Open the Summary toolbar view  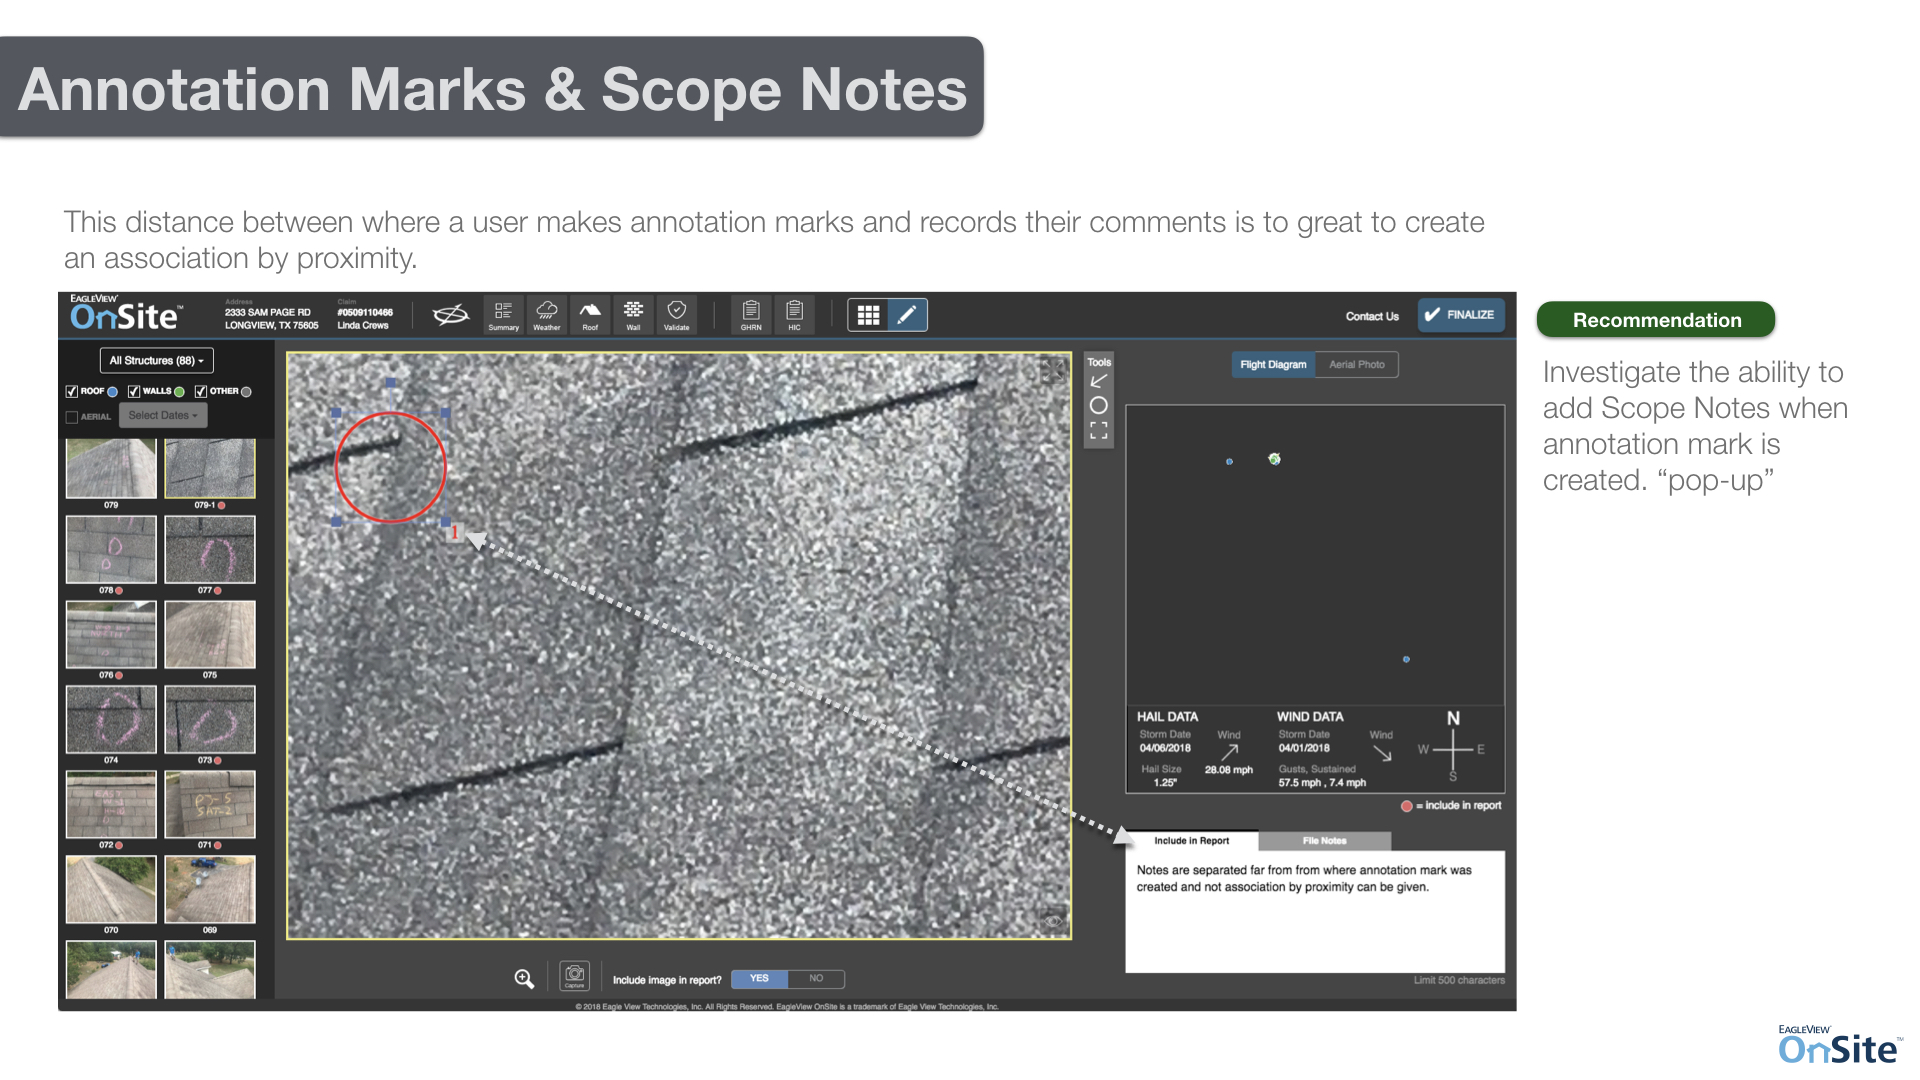coord(503,315)
